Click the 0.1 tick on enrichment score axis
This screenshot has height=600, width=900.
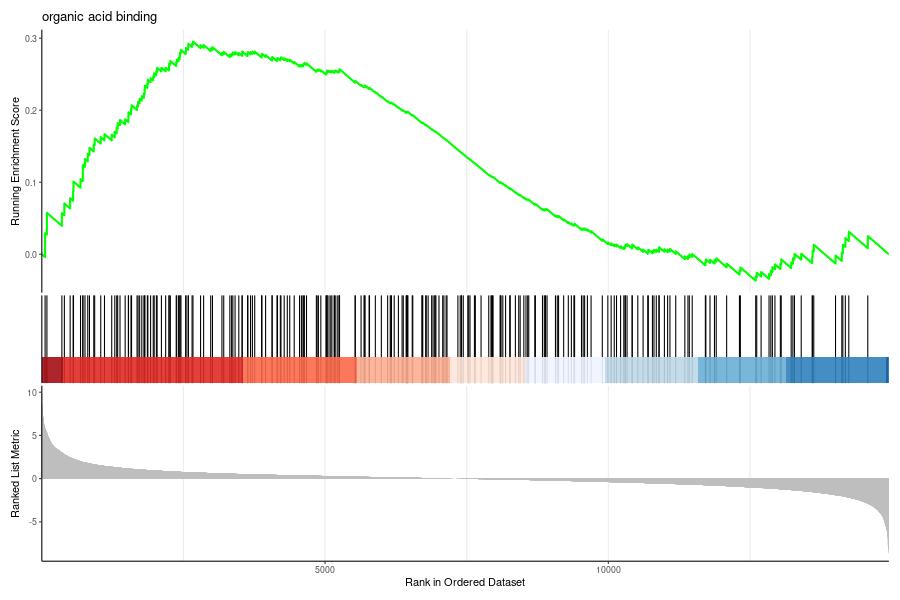coord(30,182)
